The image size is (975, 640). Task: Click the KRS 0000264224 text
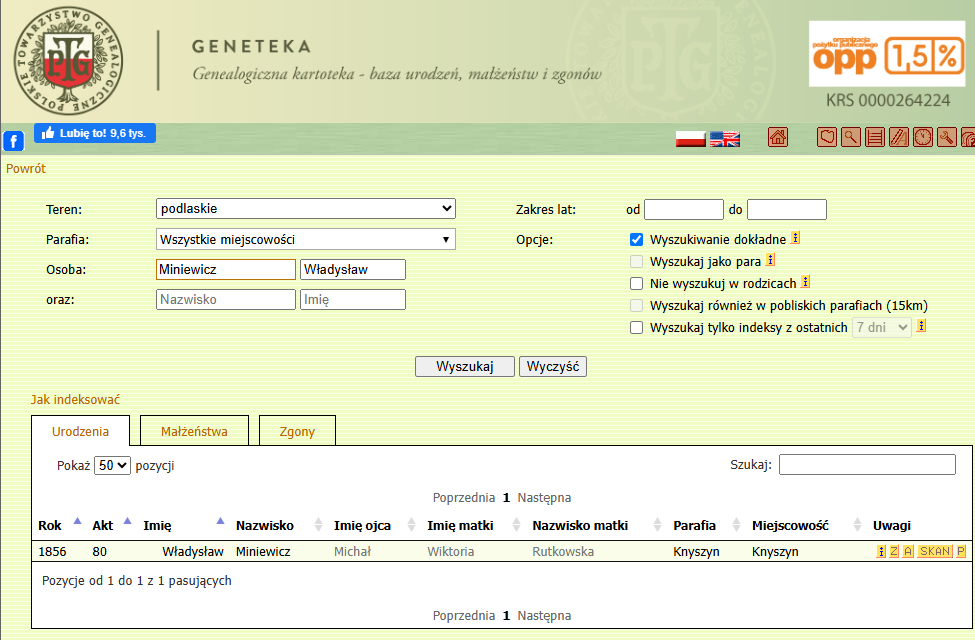[888, 101]
